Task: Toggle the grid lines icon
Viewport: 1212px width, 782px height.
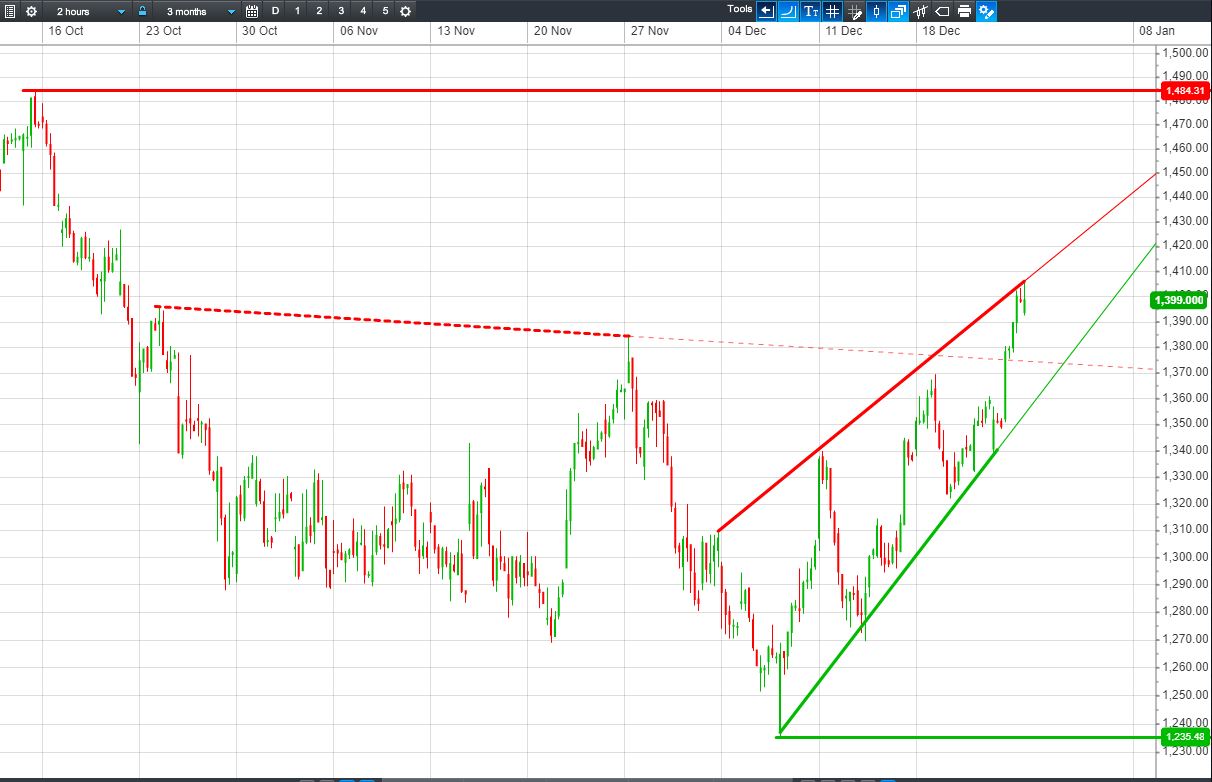Action: 832,11
